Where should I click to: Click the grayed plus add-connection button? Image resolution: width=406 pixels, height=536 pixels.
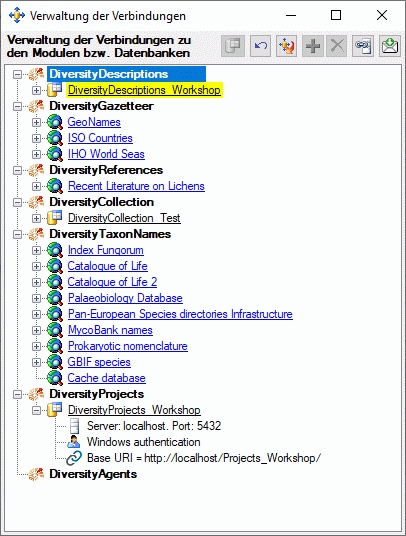(x=313, y=46)
